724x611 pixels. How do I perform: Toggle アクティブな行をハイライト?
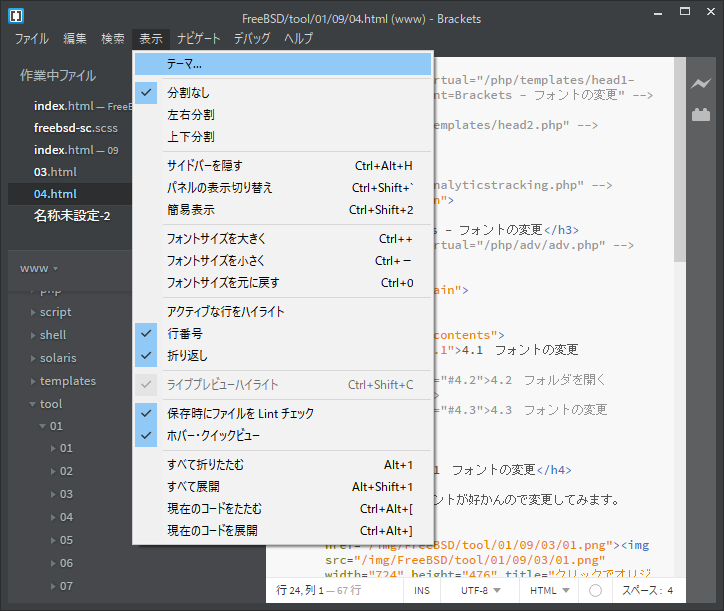(283, 312)
